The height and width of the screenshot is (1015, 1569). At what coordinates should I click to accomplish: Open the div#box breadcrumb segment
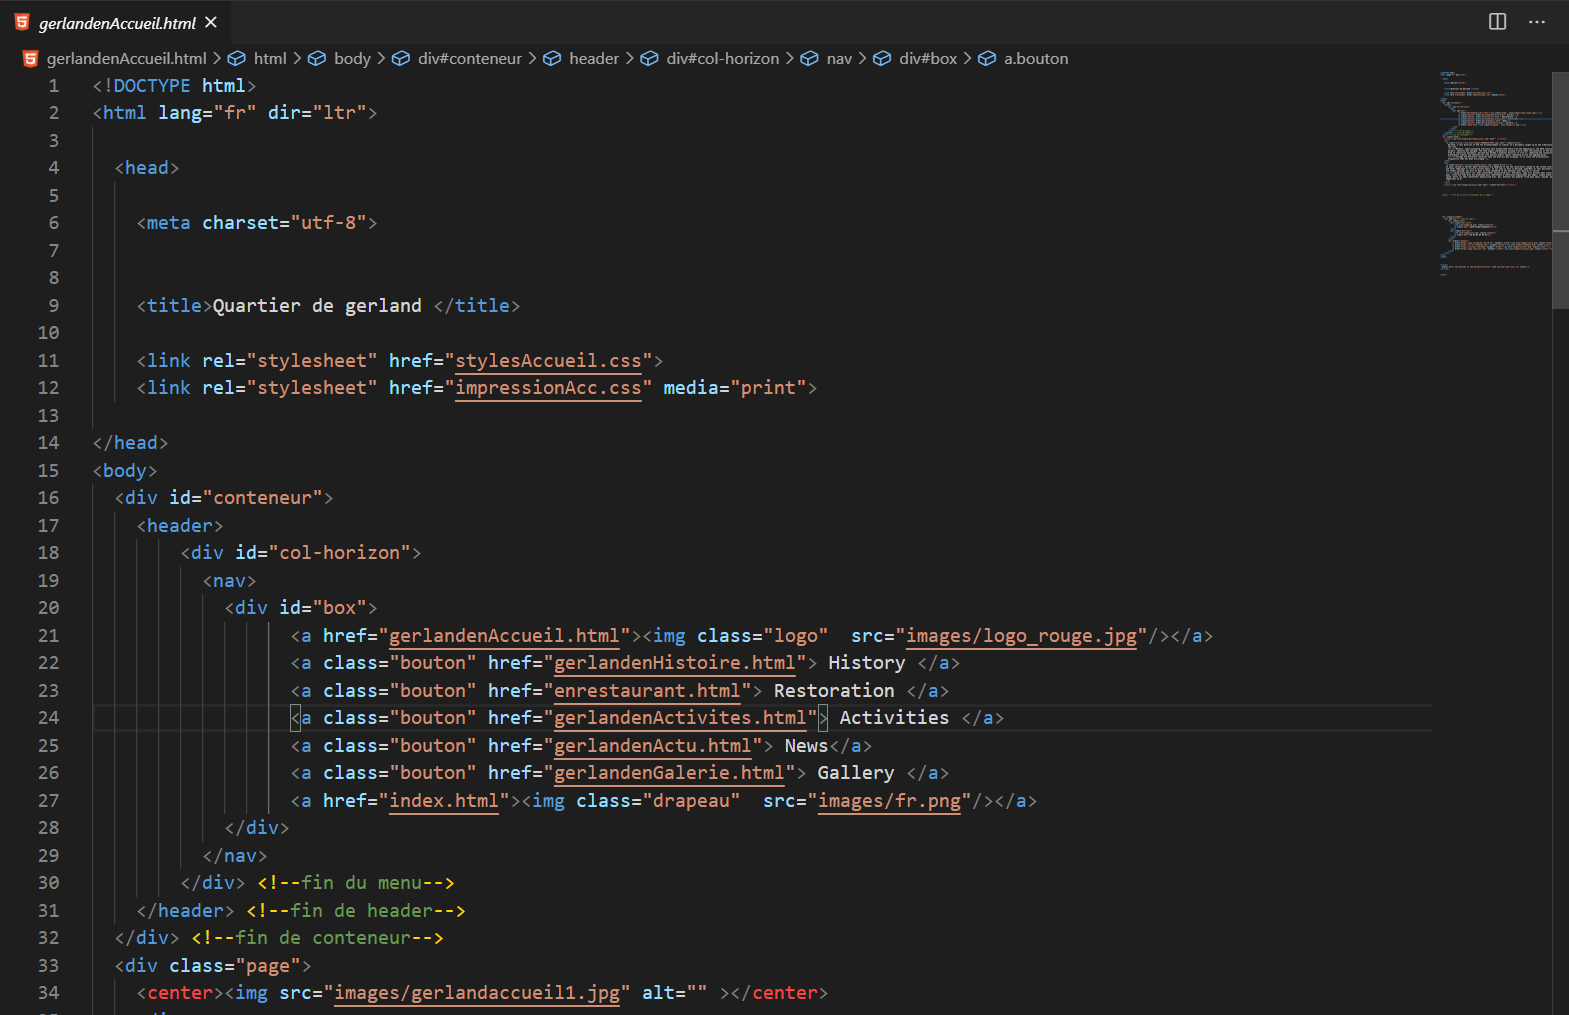[x=928, y=58]
